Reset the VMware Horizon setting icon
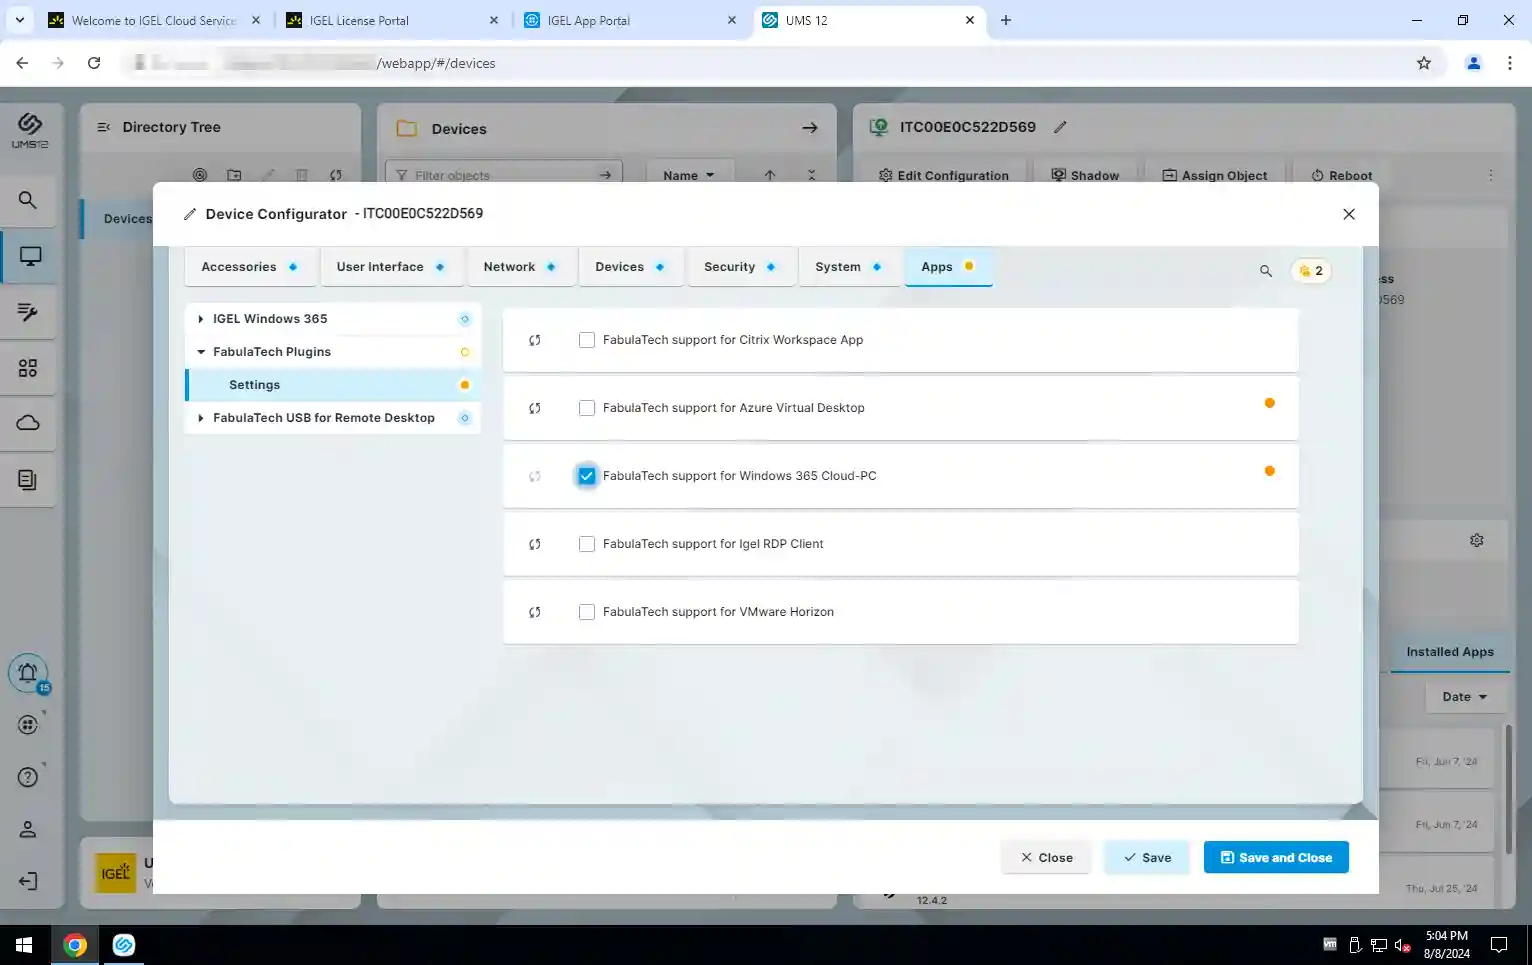The height and width of the screenshot is (965, 1532). (535, 612)
